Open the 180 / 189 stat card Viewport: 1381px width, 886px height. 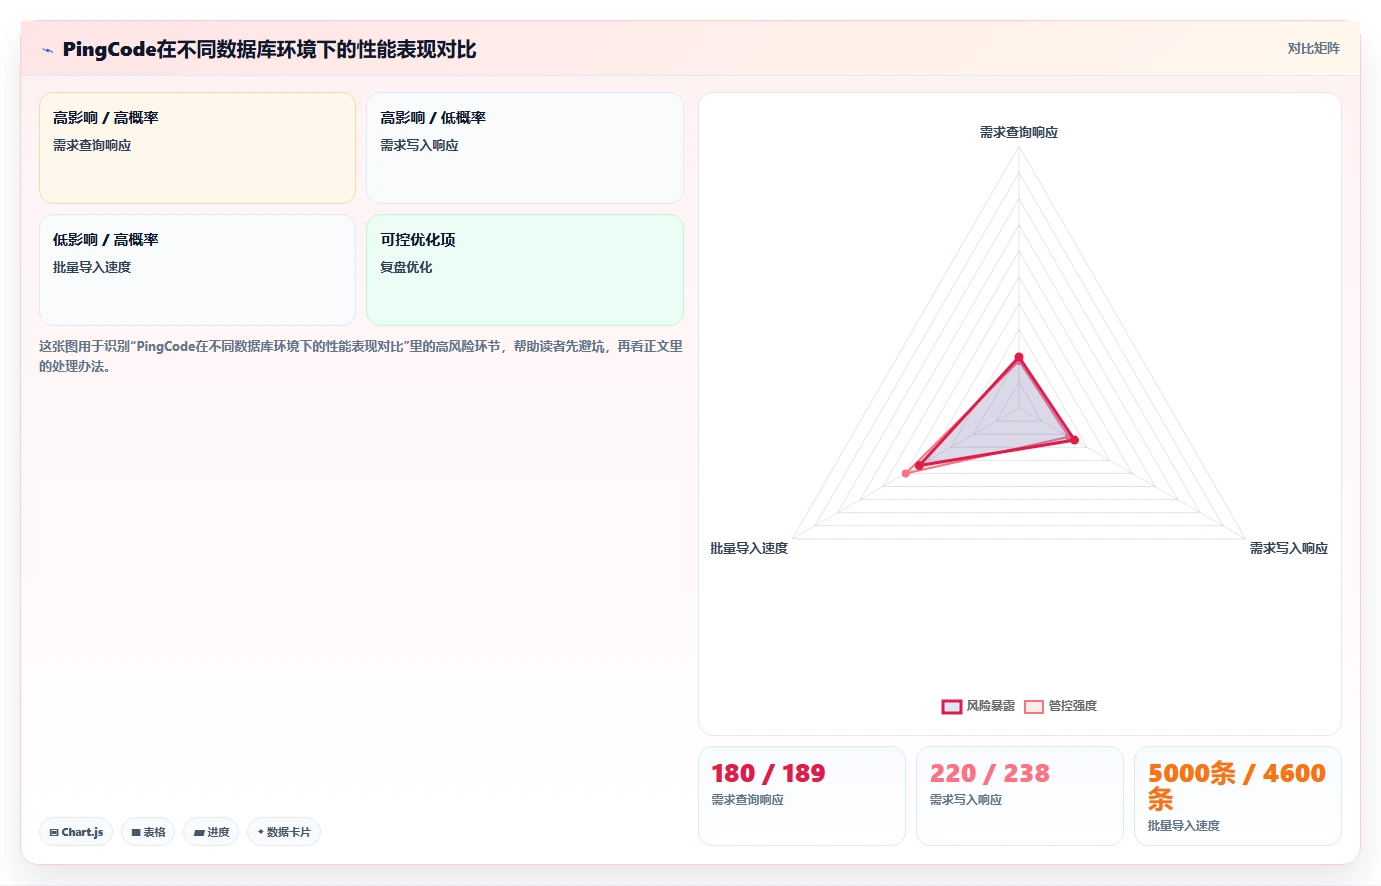click(x=802, y=796)
